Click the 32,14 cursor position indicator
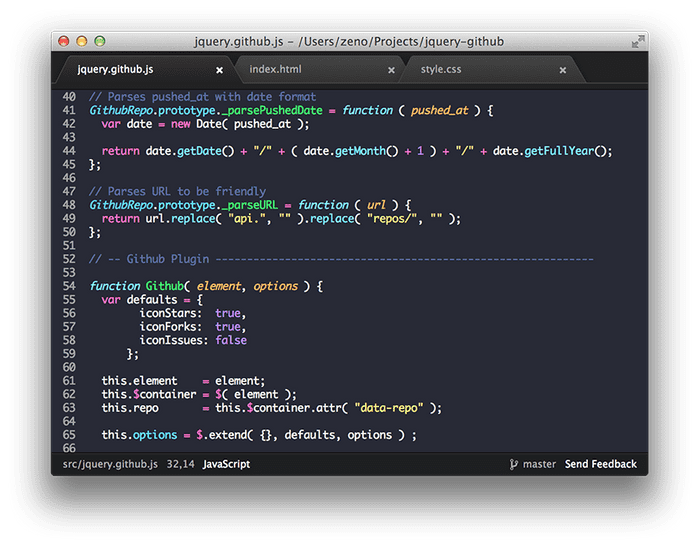Viewport: 700px width, 547px height. (180, 464)
